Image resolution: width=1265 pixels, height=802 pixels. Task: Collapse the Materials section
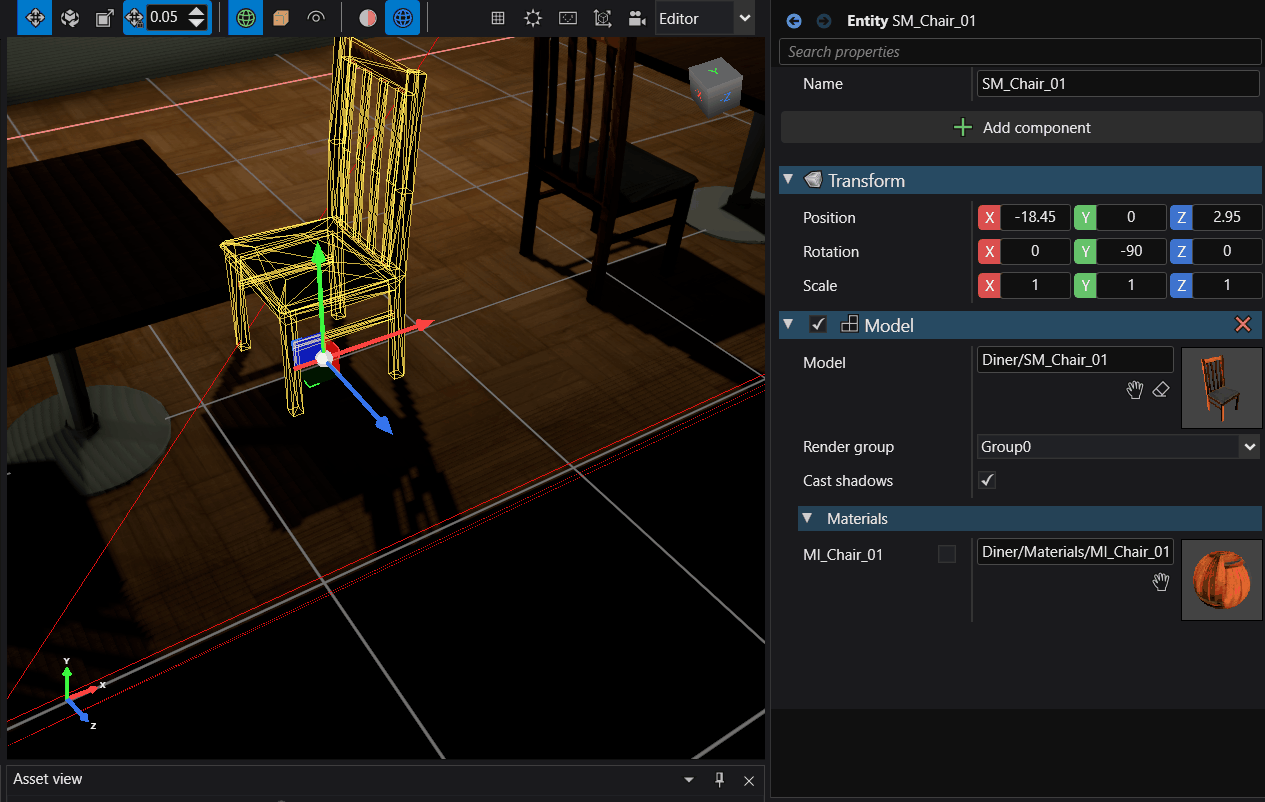coord(808,519)
